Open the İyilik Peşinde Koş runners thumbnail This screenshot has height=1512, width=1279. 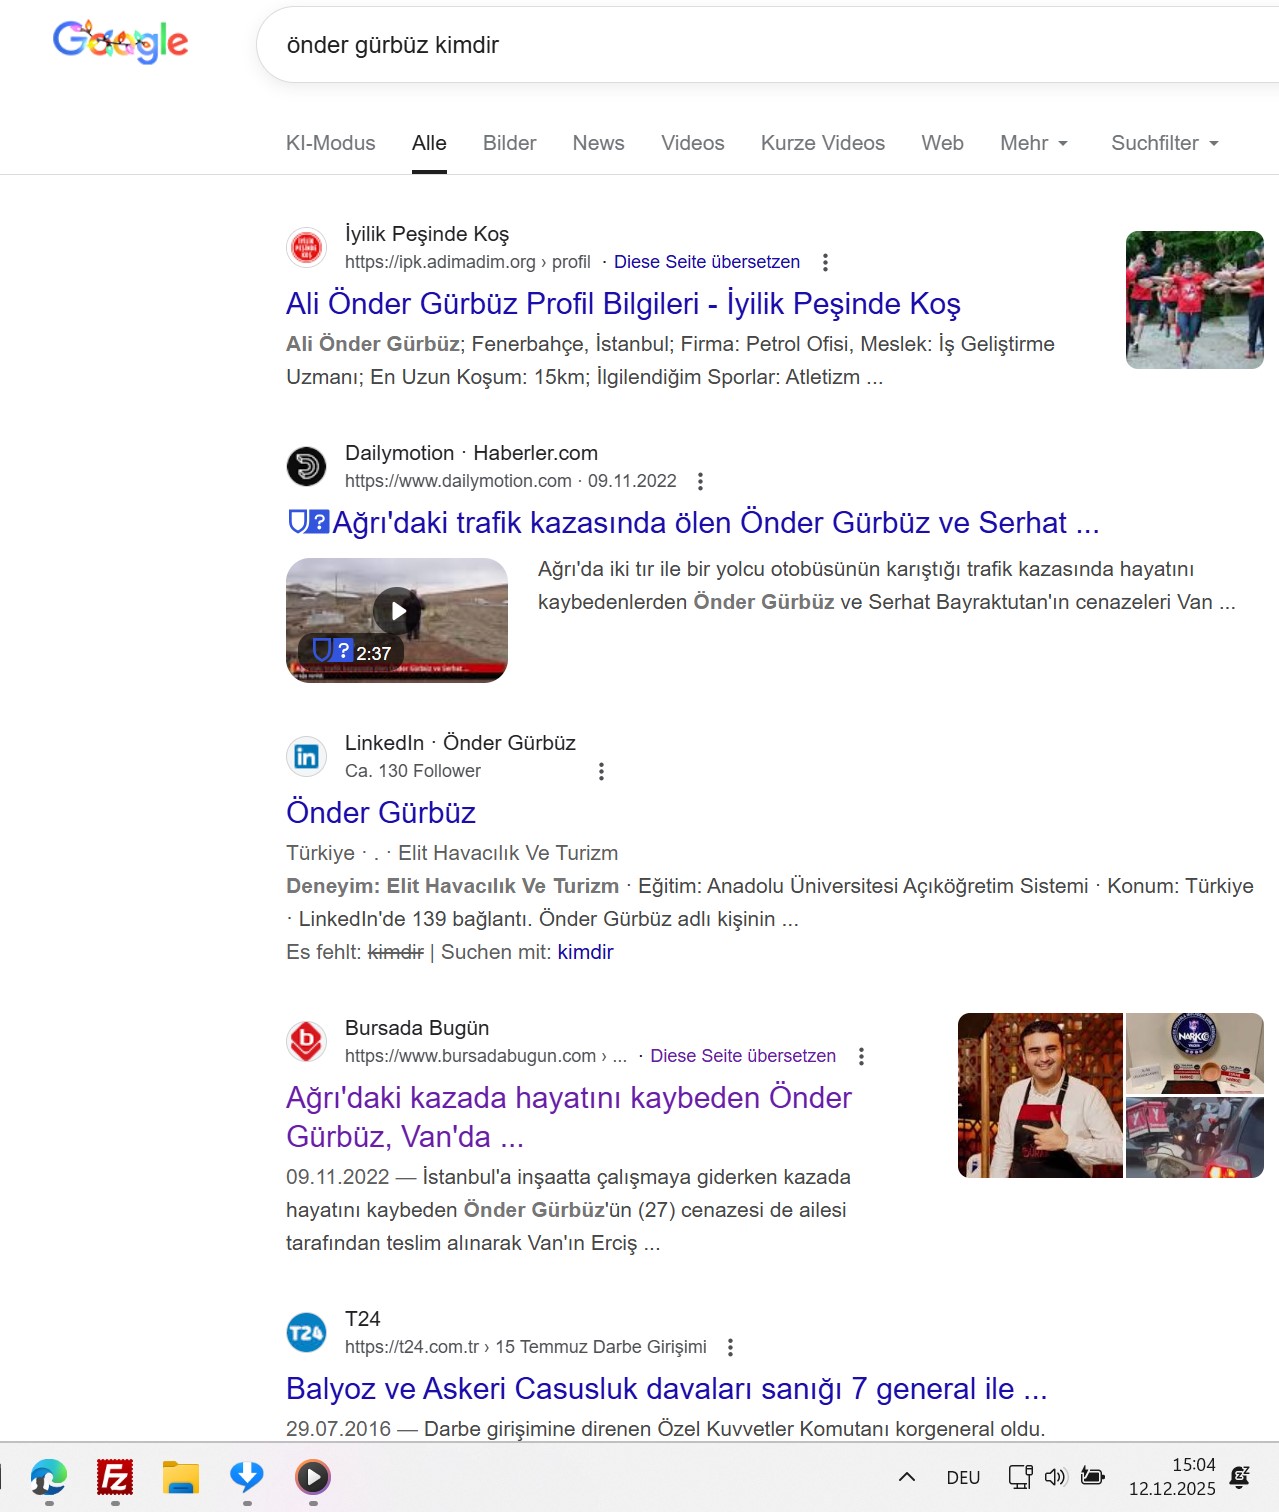[x=1194, y=300]
